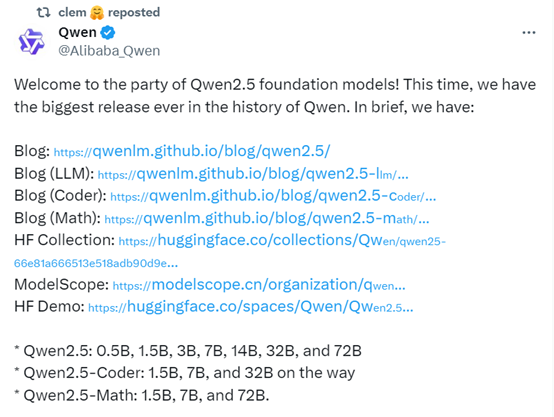This screenshot has width=554, height=417.
Task: Open the Qwen purple logo avatar
Action: pyautogui.click(x=31, y=42)
